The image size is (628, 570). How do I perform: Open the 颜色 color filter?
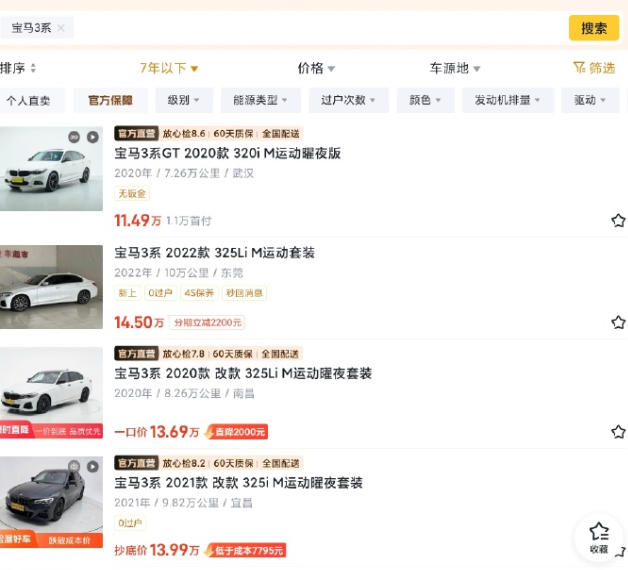coord(425,100)
